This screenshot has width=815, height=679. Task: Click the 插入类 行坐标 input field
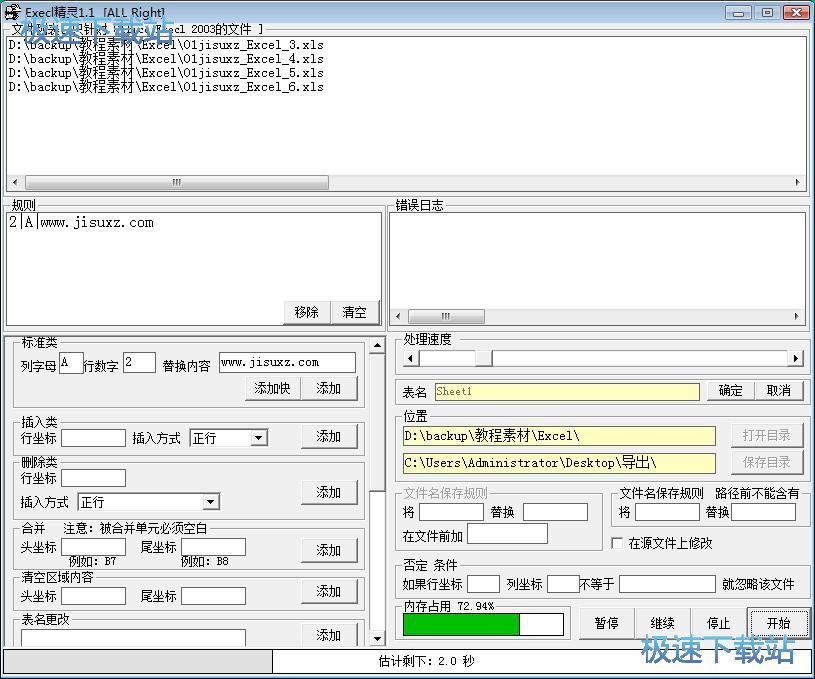[x=94, y=438]
